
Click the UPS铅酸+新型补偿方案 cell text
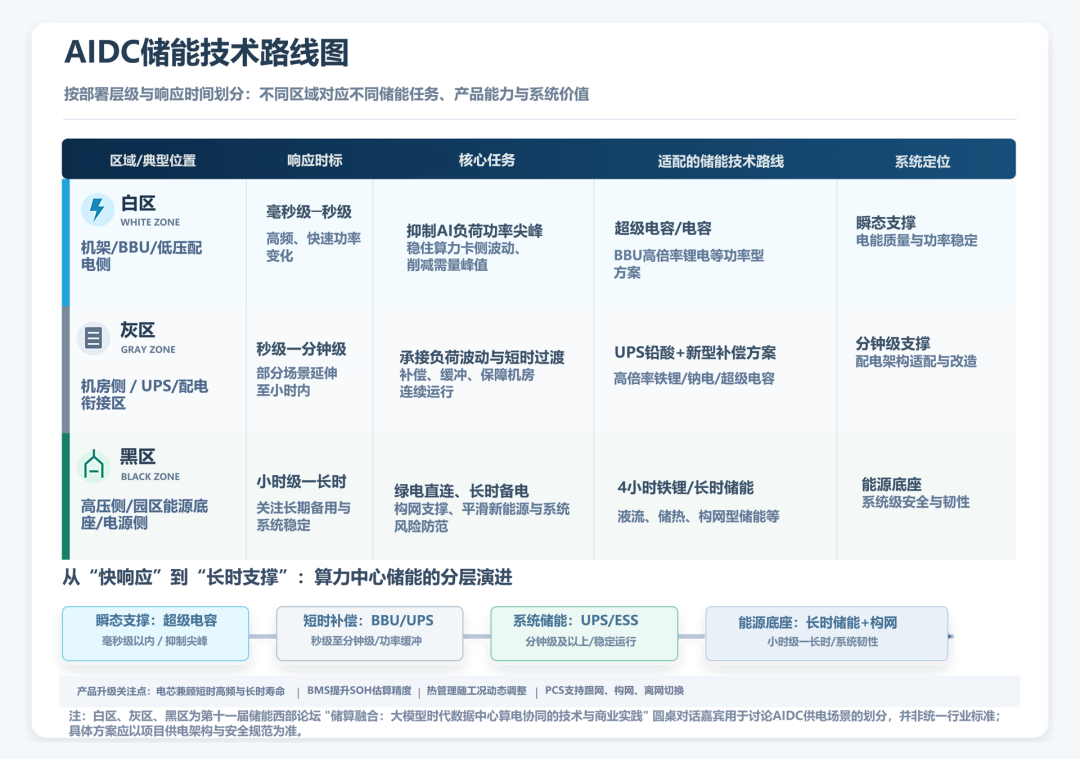click(x=695, y=353)
